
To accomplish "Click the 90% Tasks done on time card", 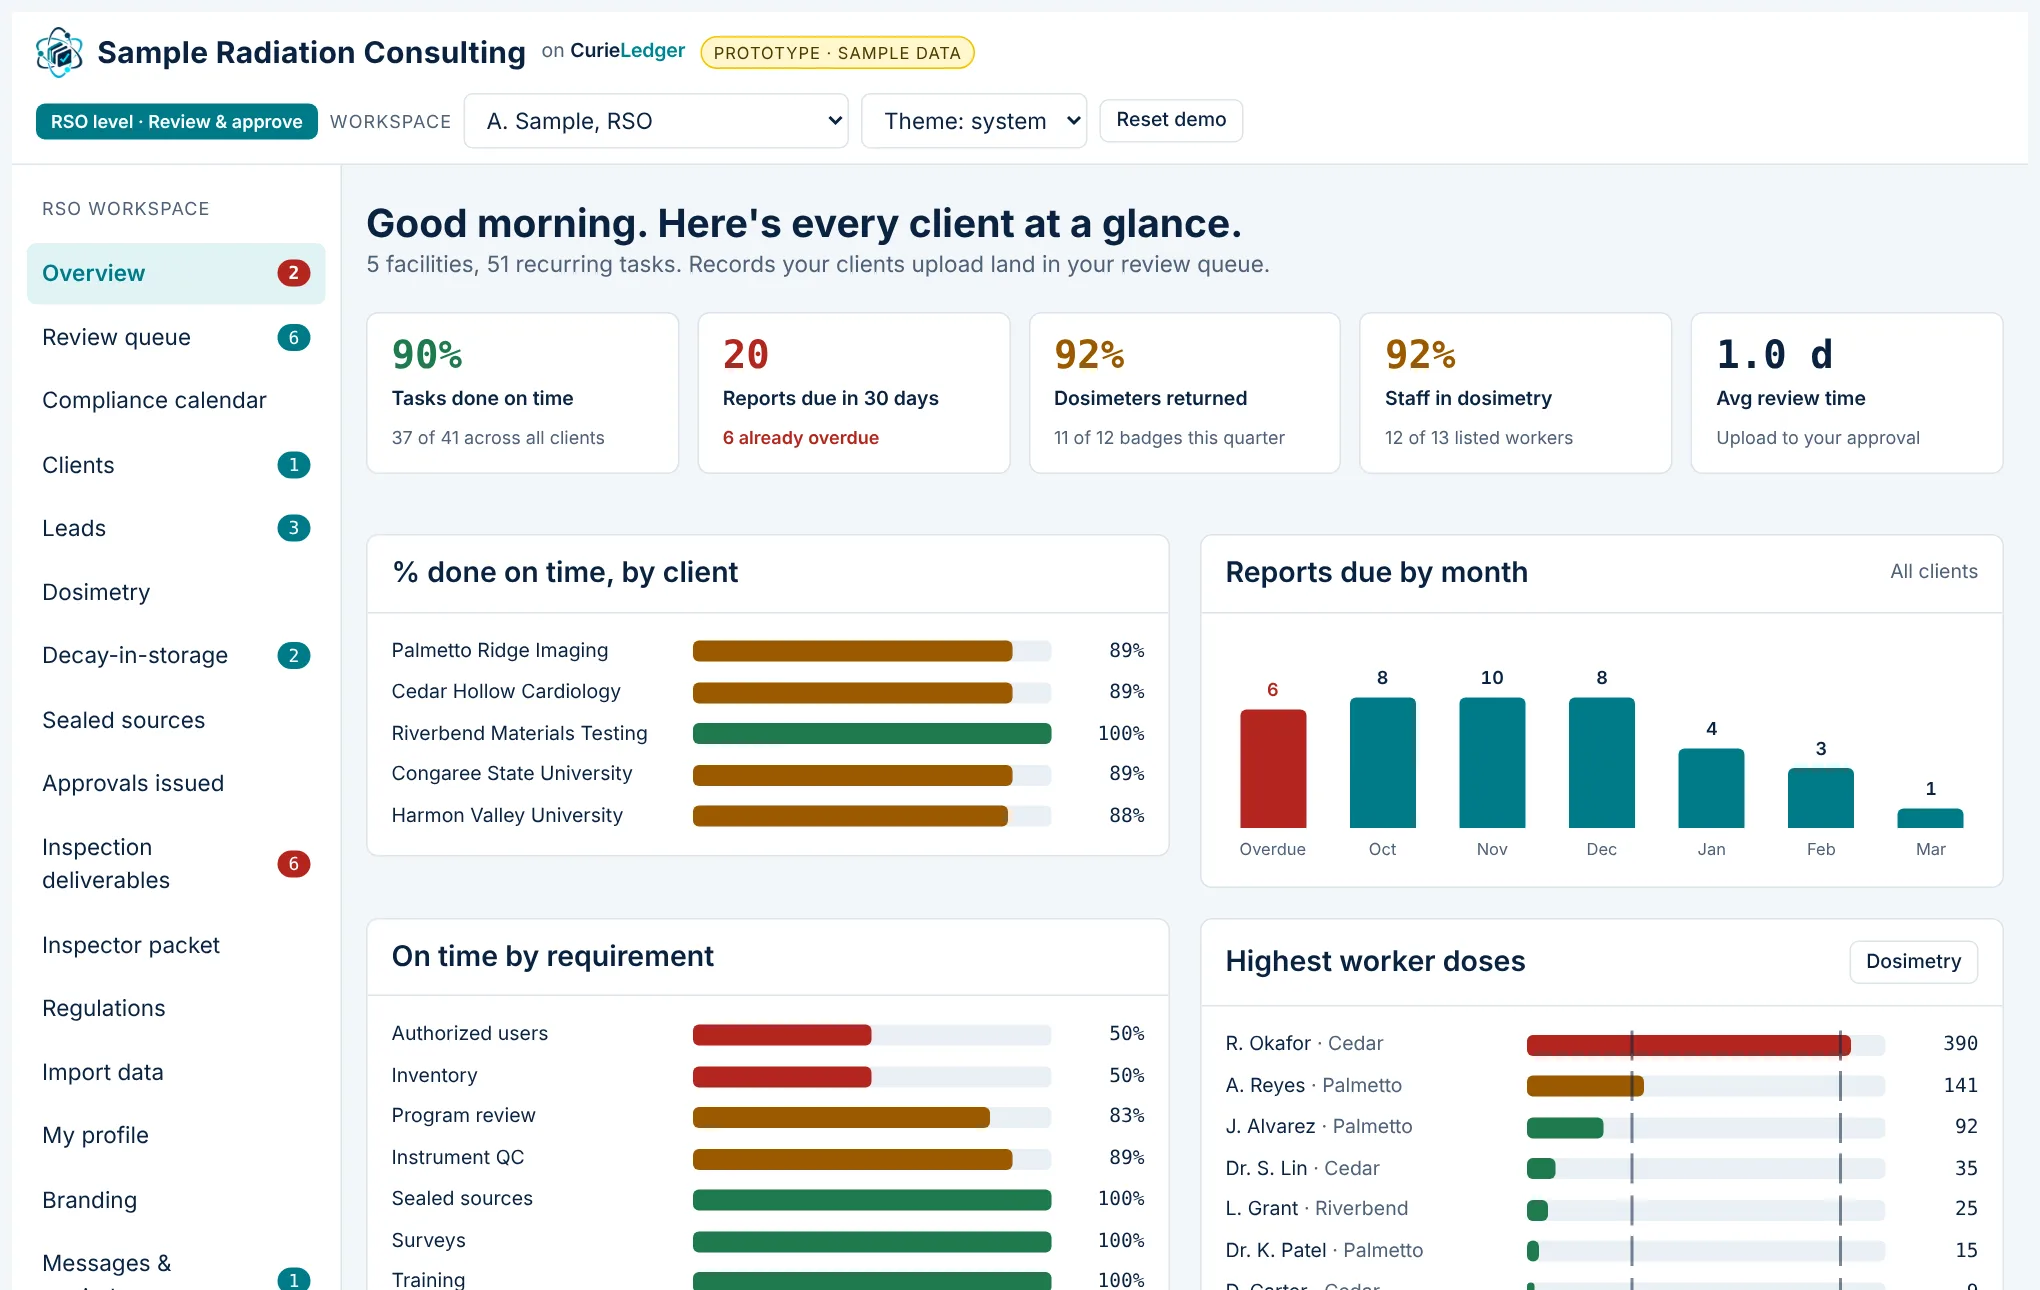I will tap(522, 393).
